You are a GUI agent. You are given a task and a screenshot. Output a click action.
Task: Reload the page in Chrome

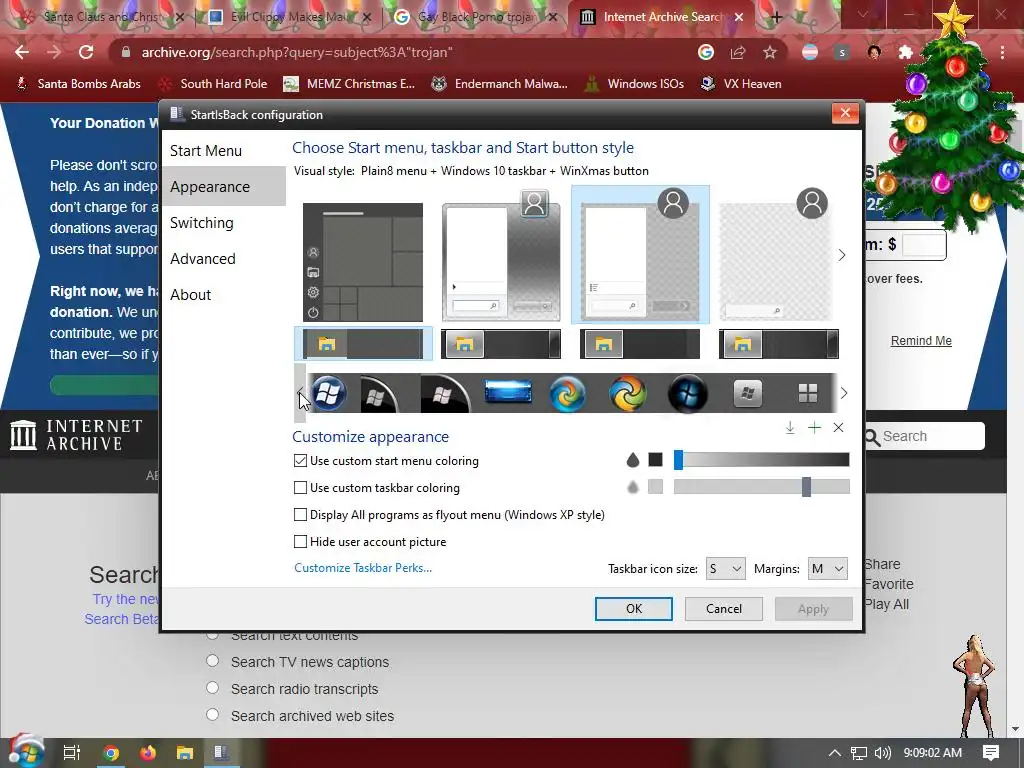[x=86, y=52]
